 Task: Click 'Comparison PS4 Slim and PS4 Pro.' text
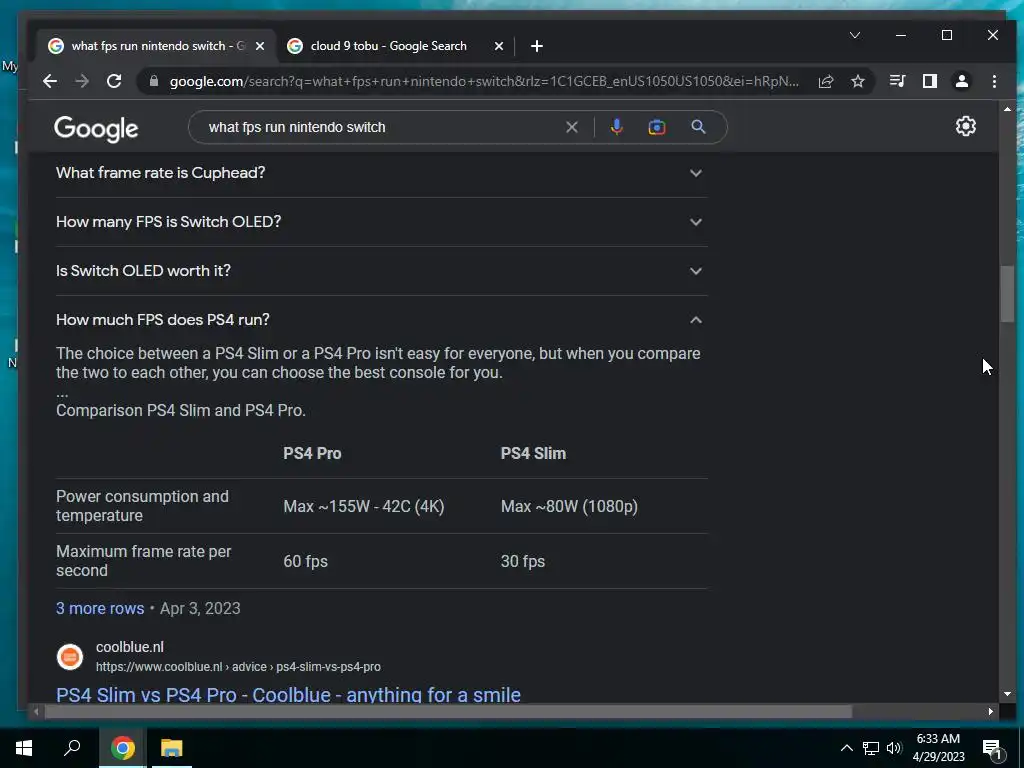pos(181,411)
